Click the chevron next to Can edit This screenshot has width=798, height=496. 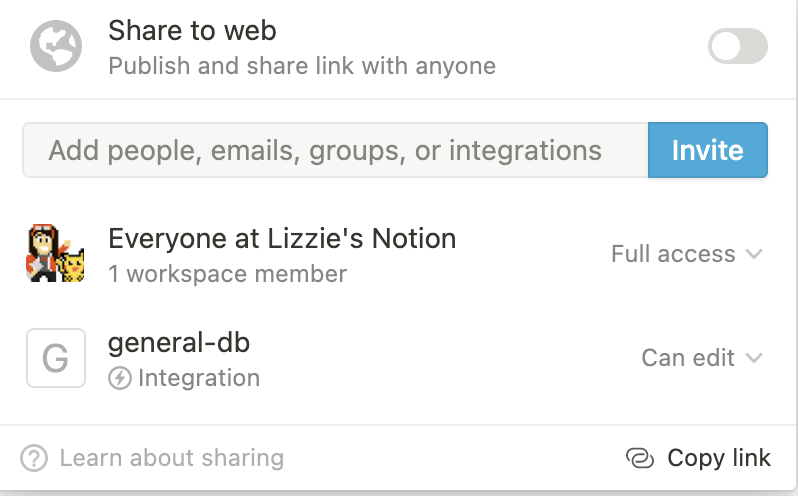[x=755, y=358]
